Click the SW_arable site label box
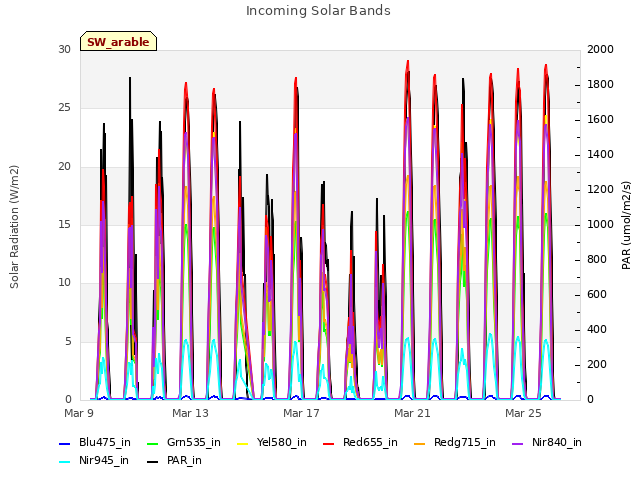The width and height of the screenshot is (640, 480). click(118, 41)
